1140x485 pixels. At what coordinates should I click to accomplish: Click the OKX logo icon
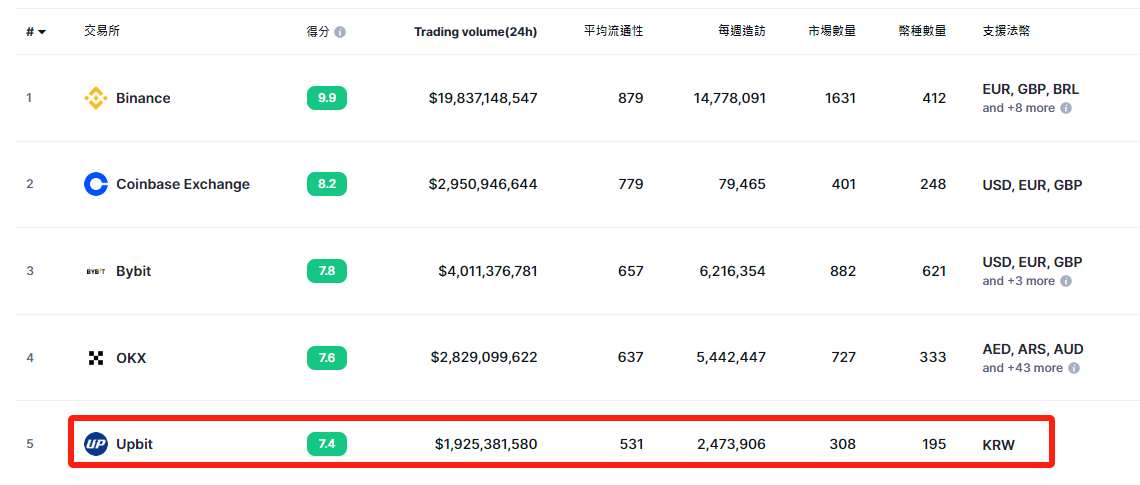click(x=96, y=358)
